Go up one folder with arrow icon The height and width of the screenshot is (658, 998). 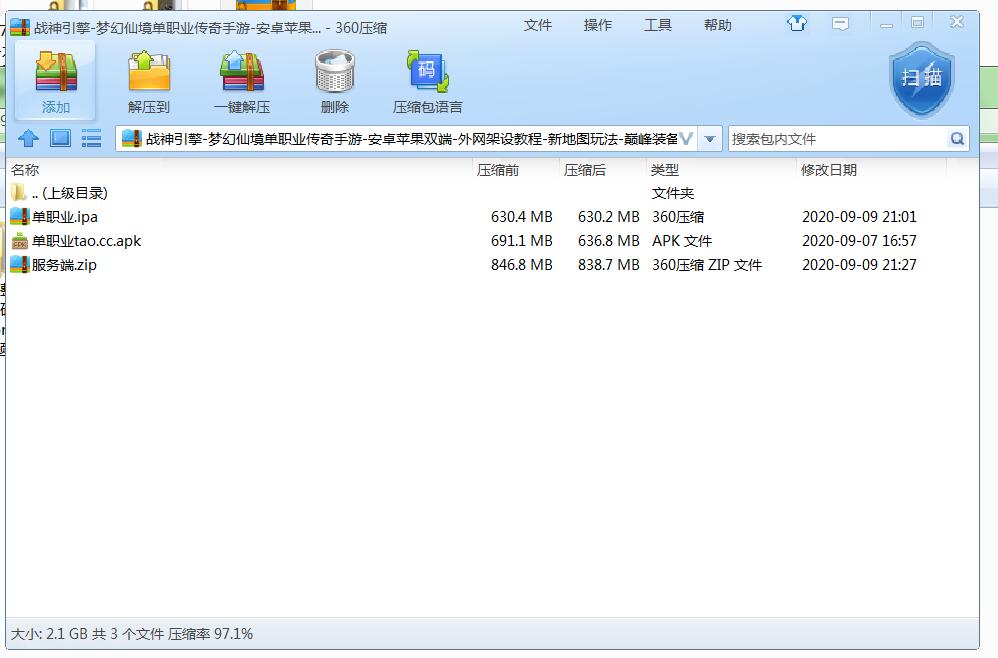point(29,139)
